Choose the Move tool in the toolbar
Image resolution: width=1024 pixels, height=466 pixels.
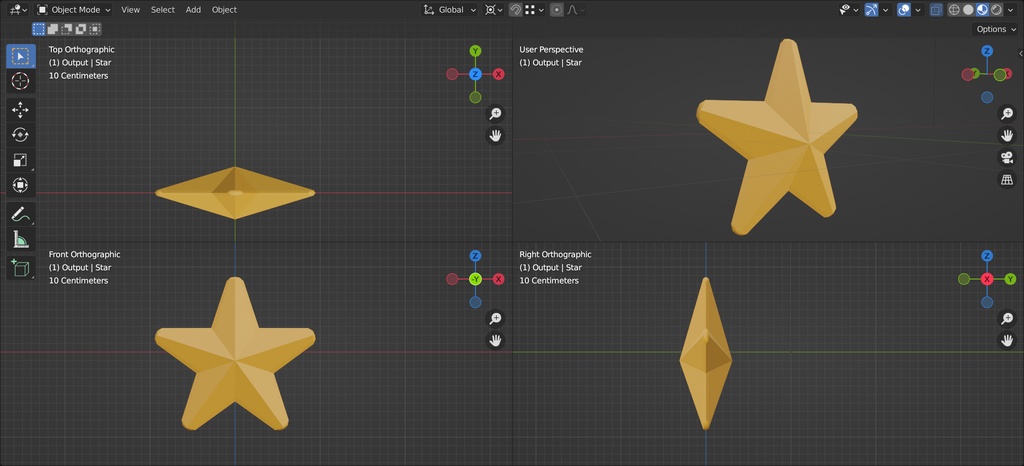[20, 110]
